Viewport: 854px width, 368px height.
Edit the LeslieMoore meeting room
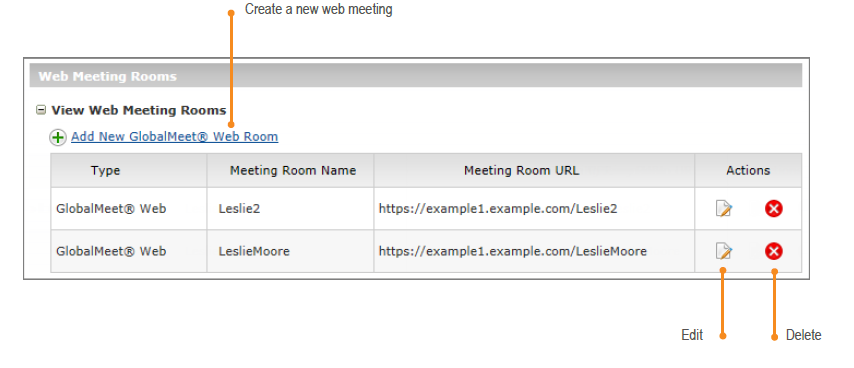[724, 251]
